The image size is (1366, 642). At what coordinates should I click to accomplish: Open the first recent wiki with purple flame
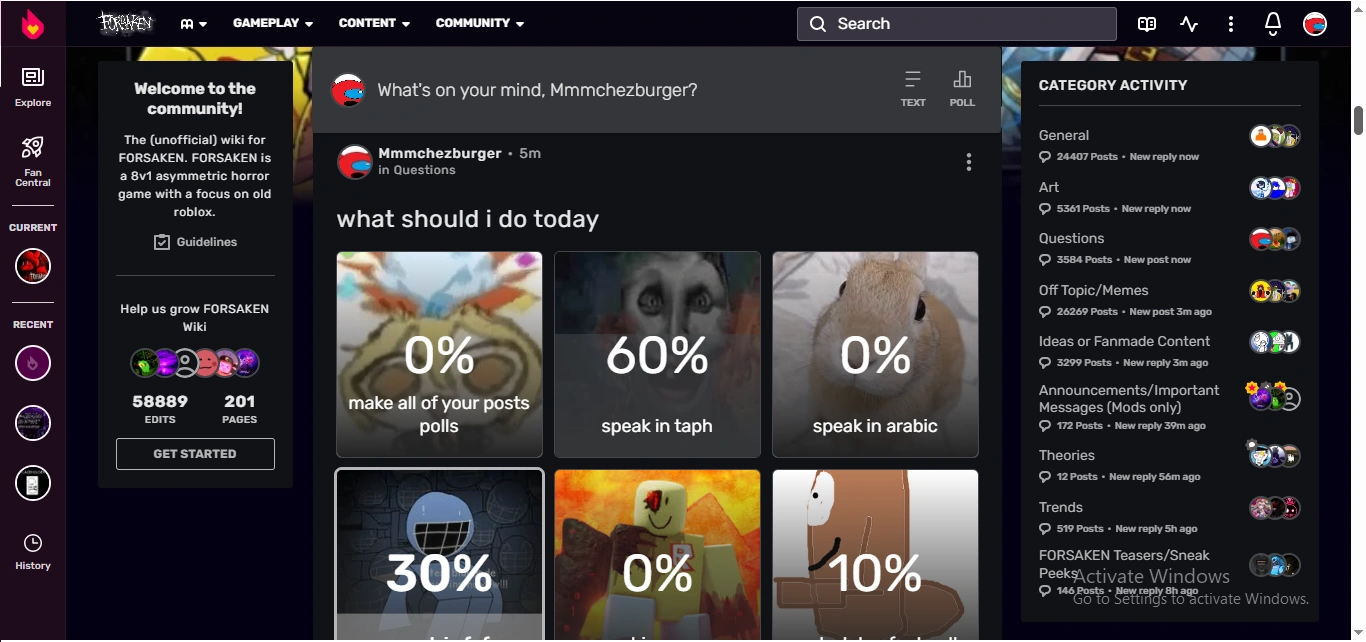click(33, 363)
